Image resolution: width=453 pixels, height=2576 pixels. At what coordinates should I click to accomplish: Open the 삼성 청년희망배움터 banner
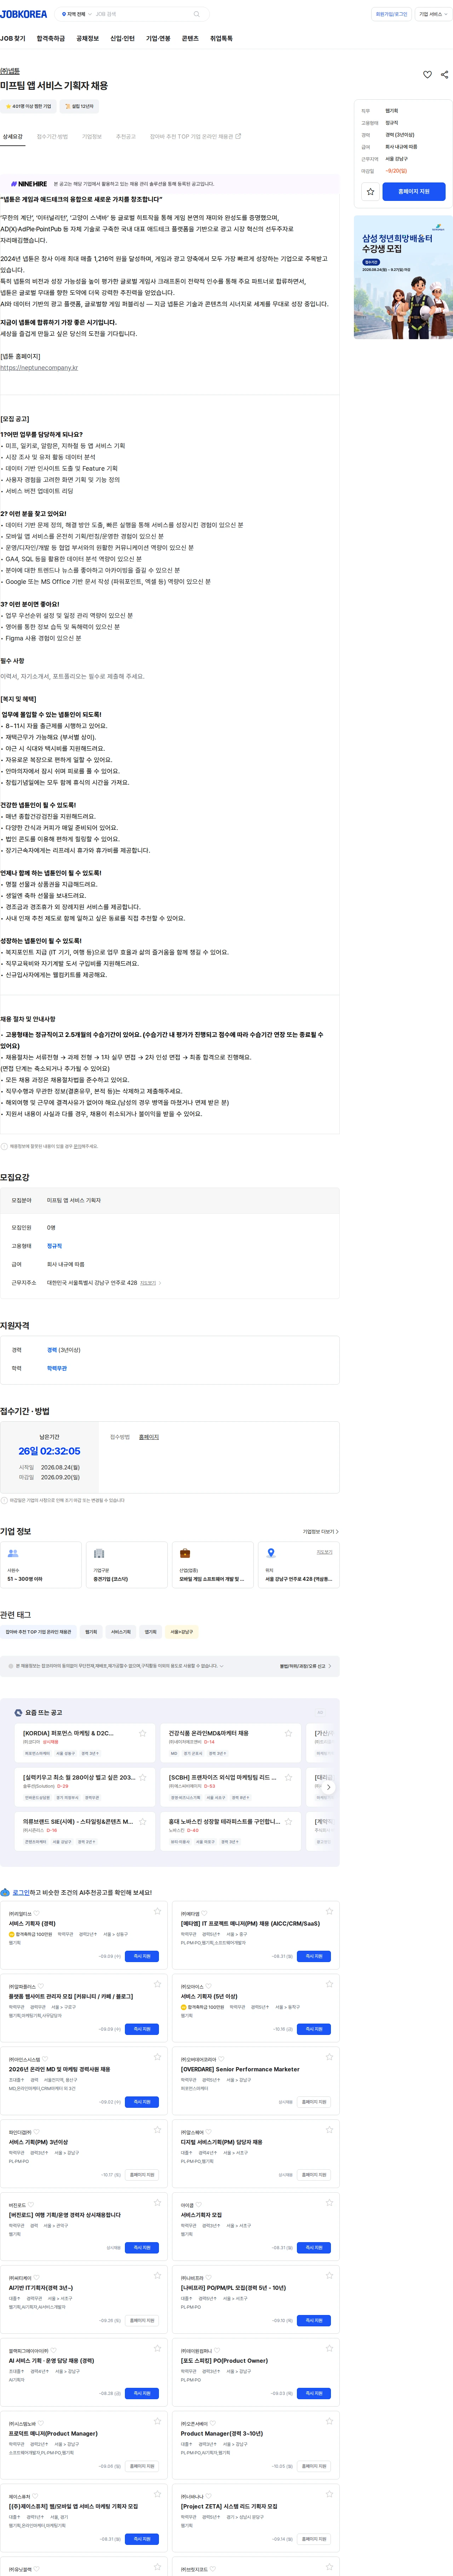403,277
